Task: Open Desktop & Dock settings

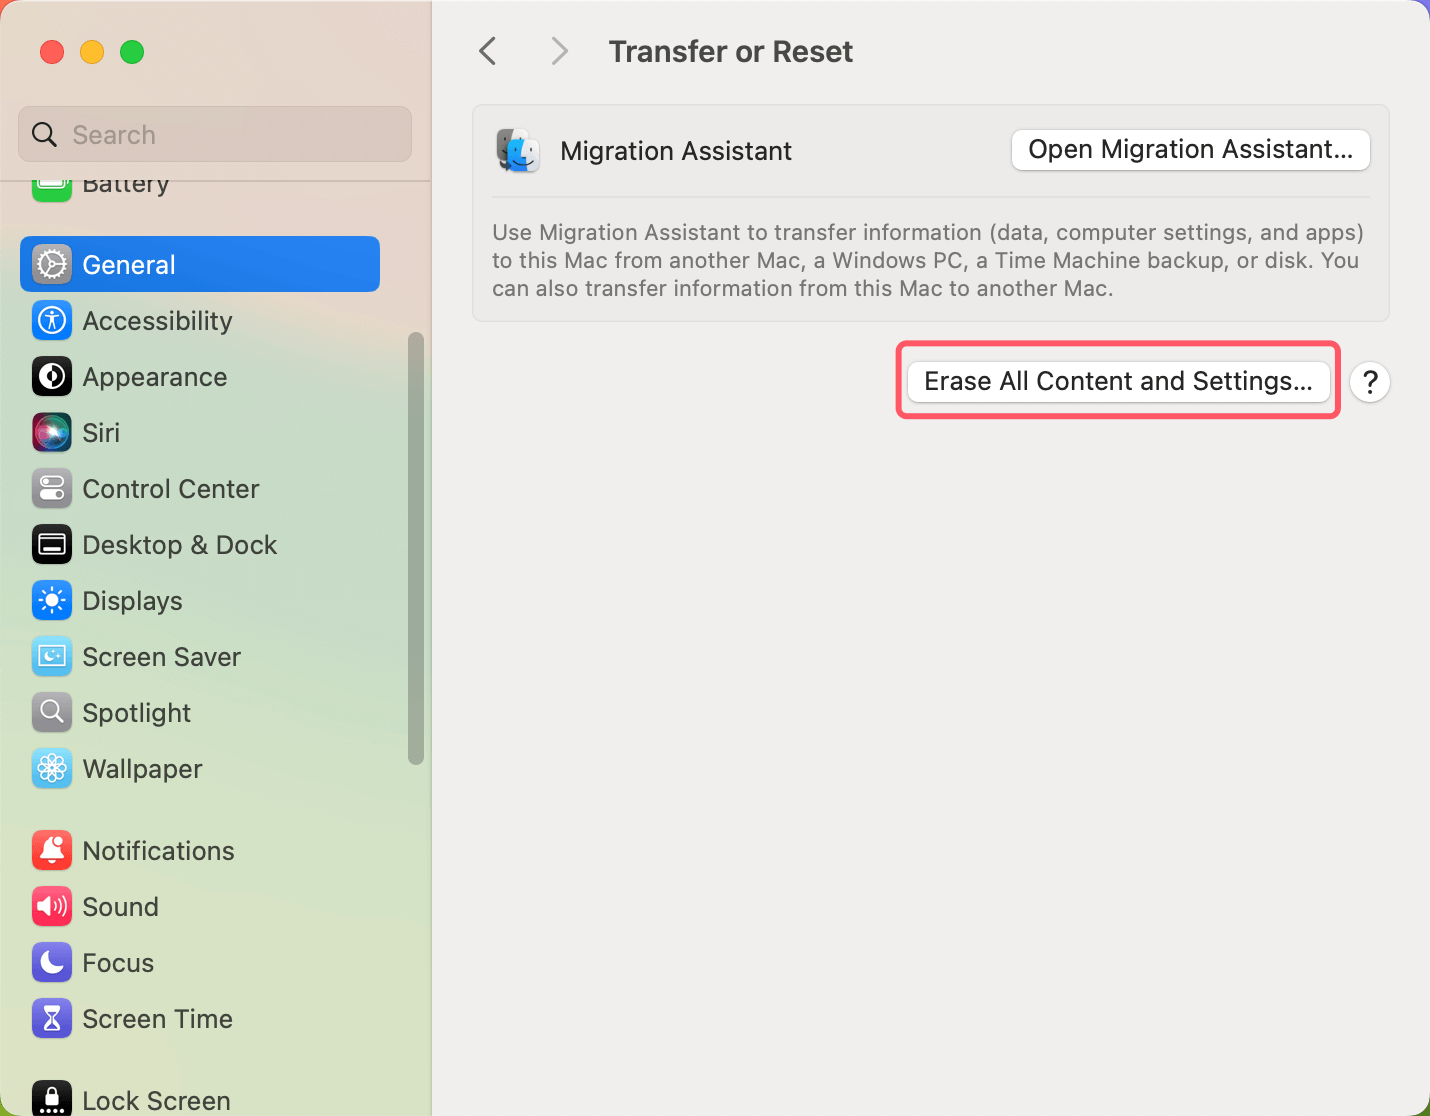Action: 180,545
